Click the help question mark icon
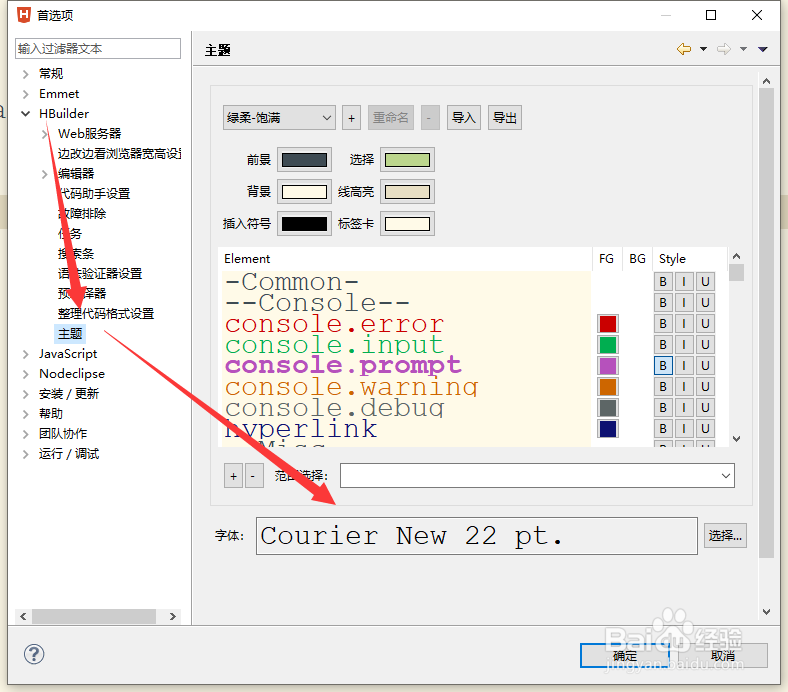This screenshot has width=788, height=692. tap(34, 654)
